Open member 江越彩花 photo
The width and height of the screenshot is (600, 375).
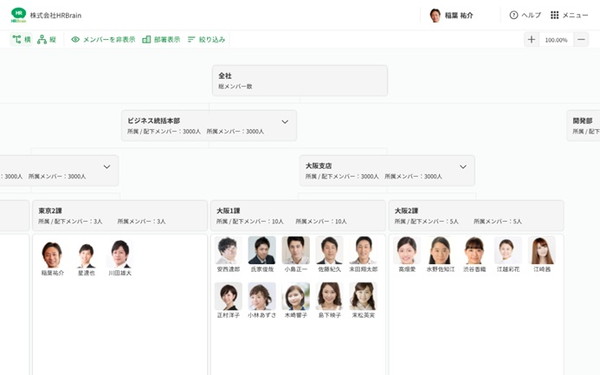[x=508, y=250]
